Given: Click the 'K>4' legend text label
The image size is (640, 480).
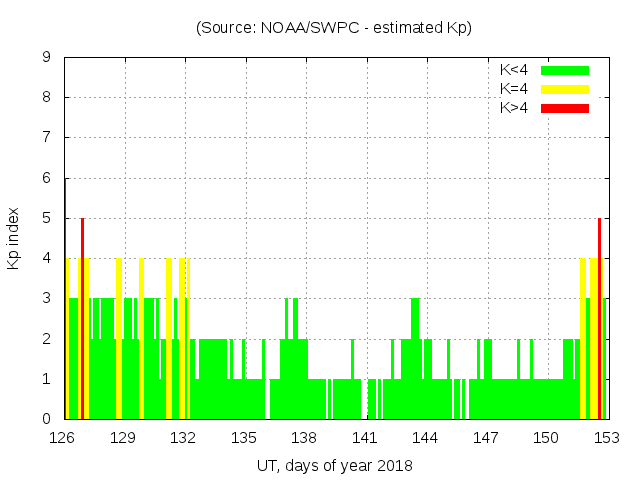Looking at the screenshot, I should click(x=514, y=108).
